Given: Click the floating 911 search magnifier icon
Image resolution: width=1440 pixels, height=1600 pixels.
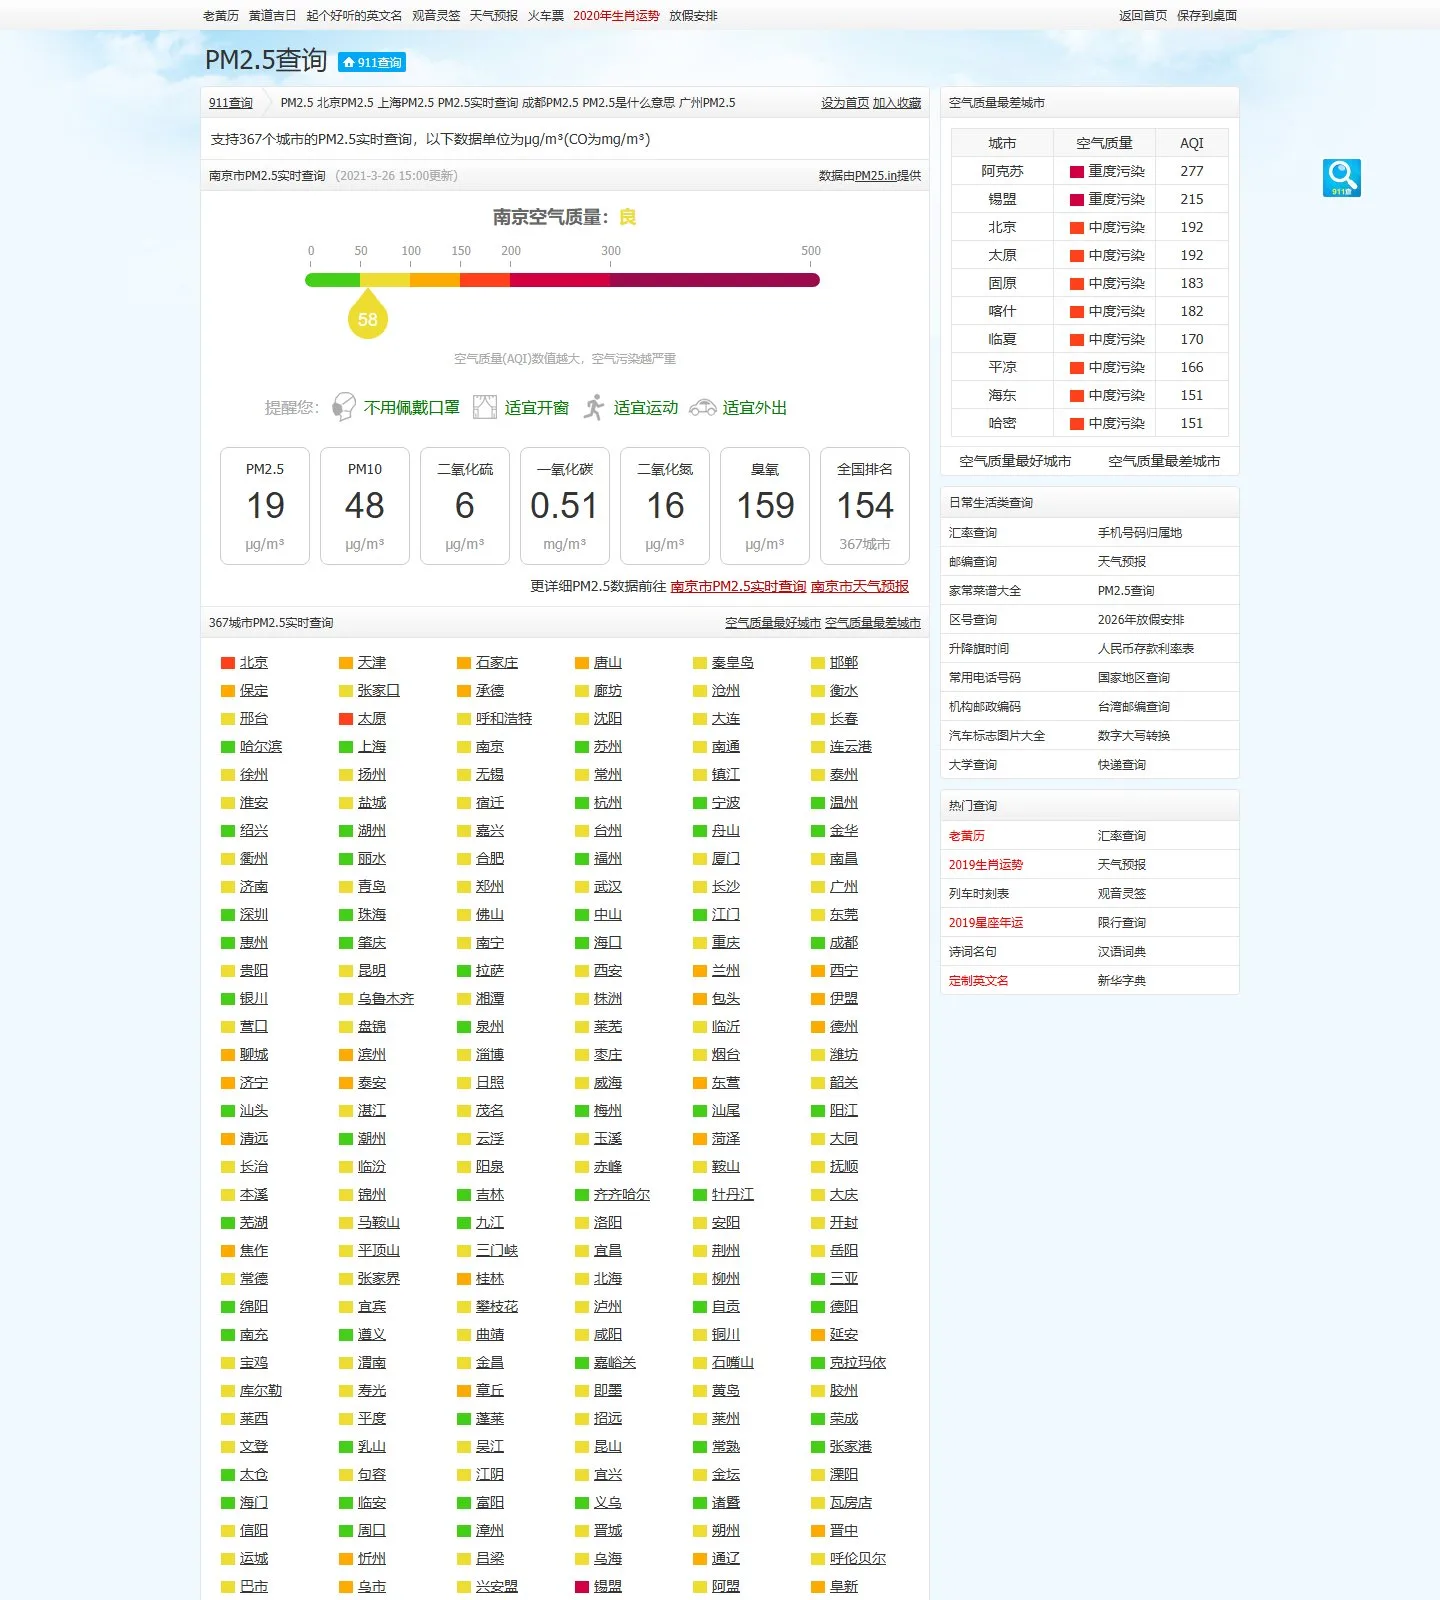Looking at the screenshot, I should pos(1341,178).
